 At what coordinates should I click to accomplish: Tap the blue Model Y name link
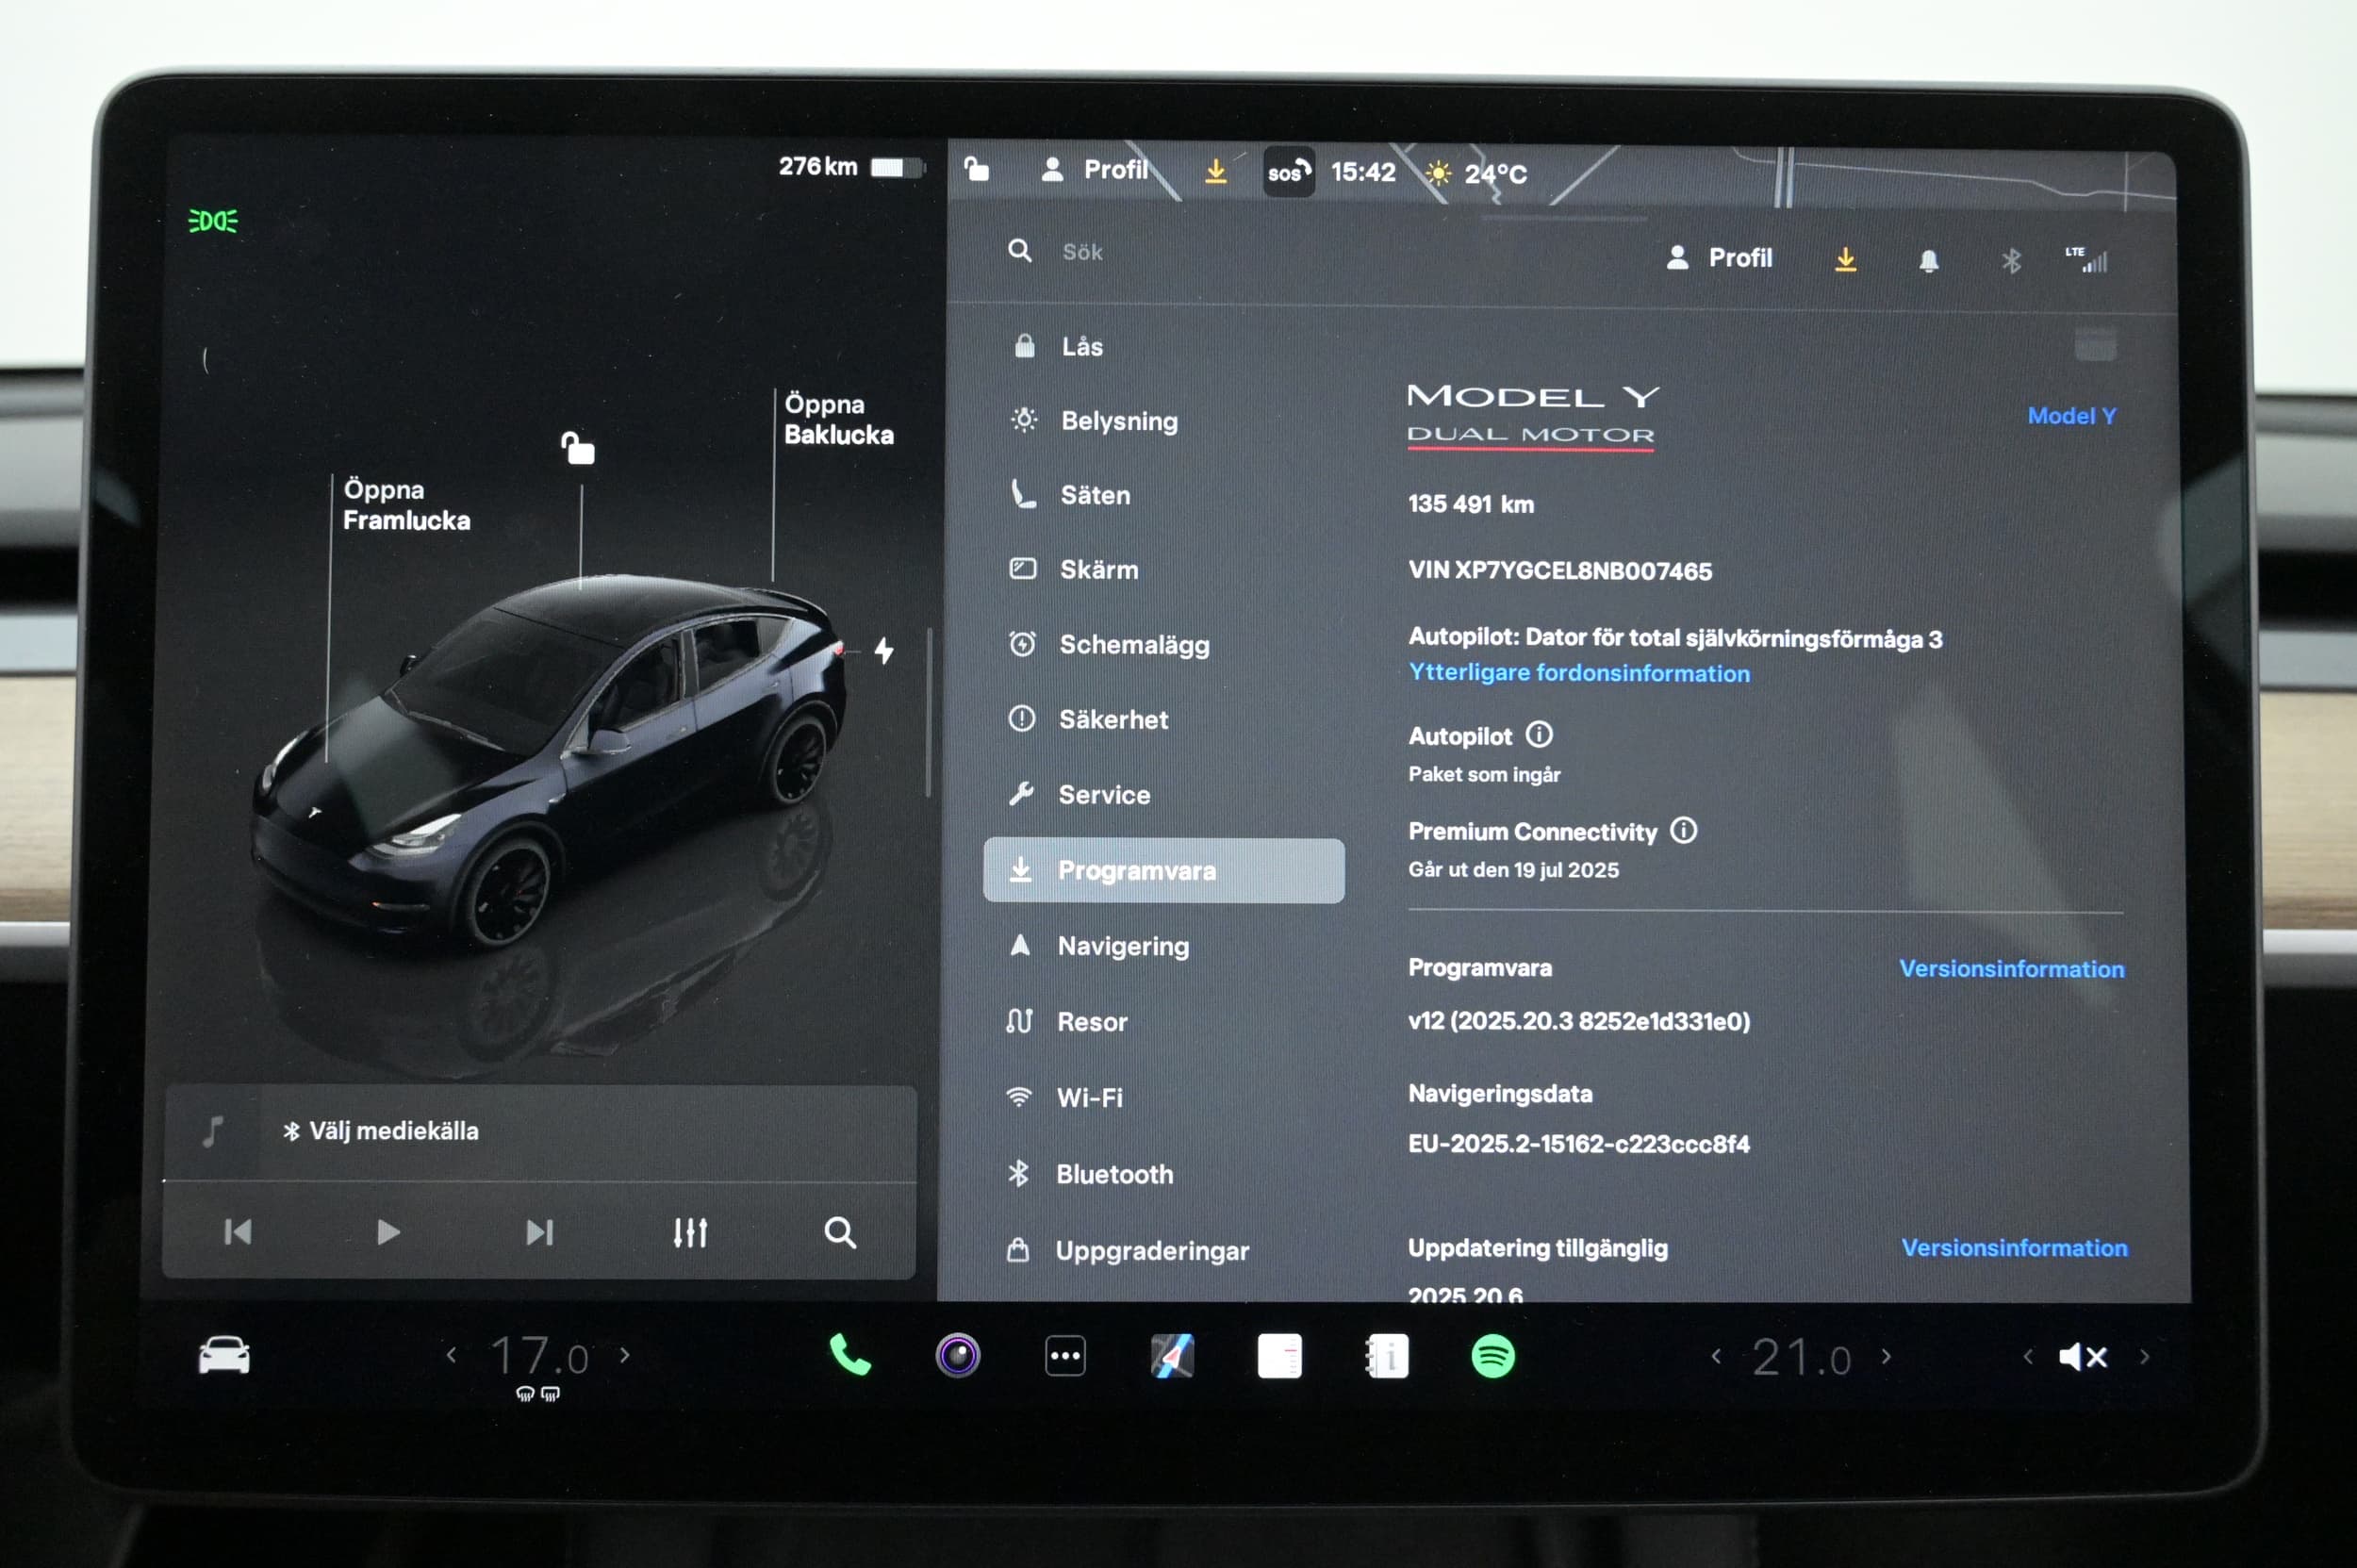pos(2071,416)
